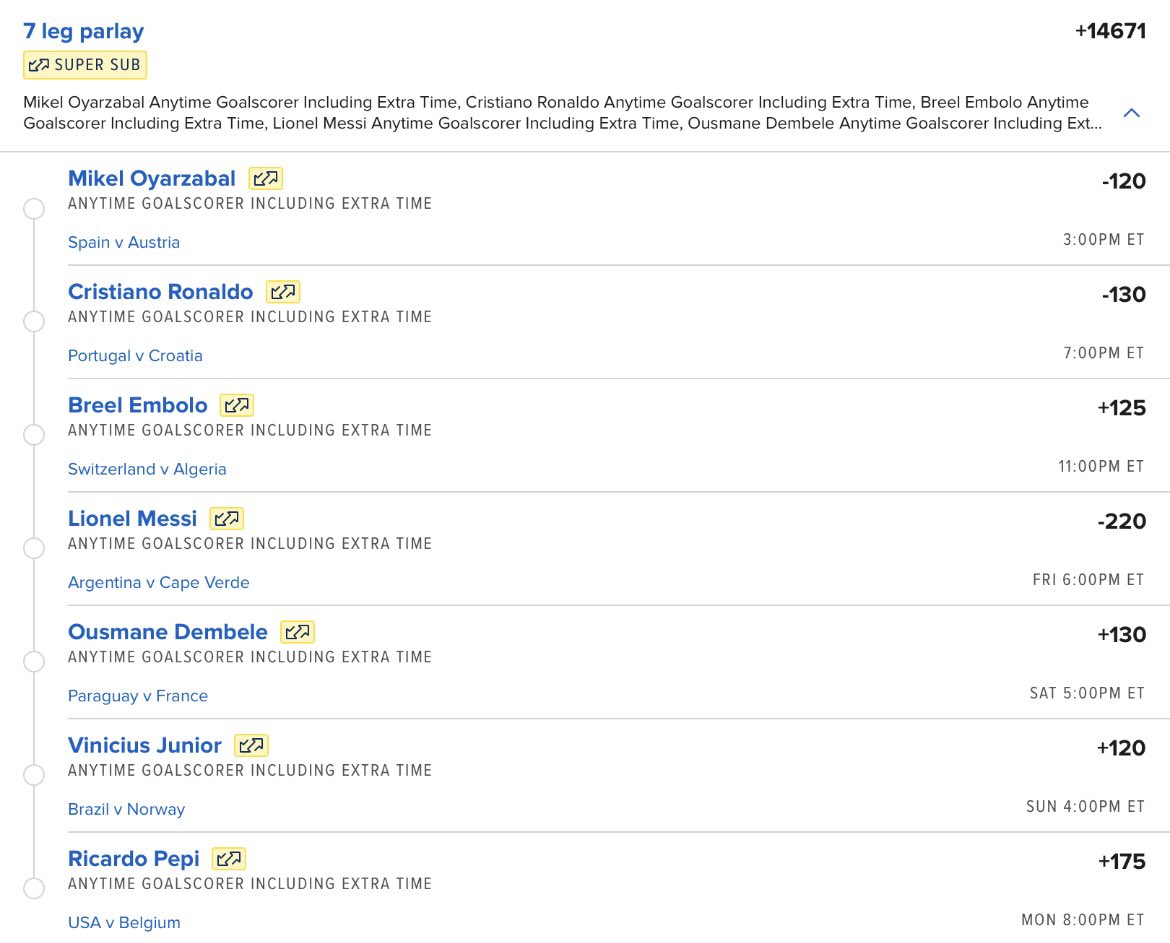
Task: Click the status circle for Breel Embolo leg
Action: click(34, 435)
